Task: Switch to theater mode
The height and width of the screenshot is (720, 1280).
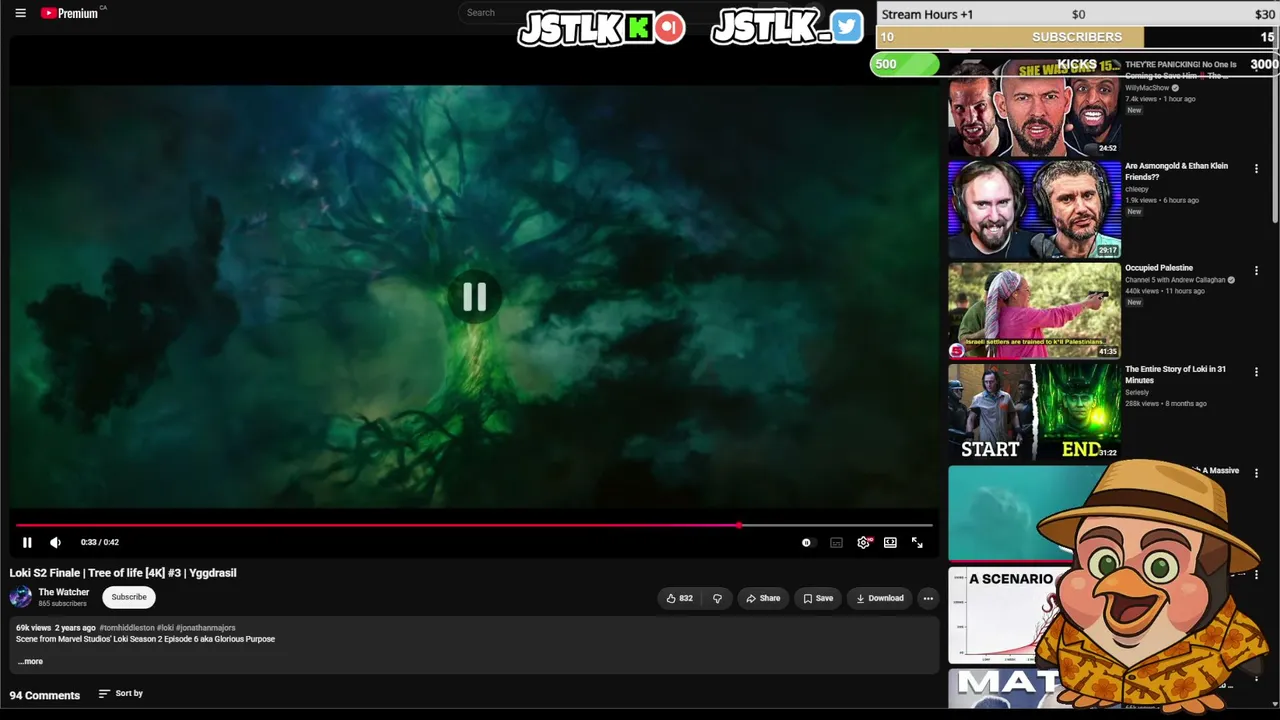Action: (x=890, y=542)
